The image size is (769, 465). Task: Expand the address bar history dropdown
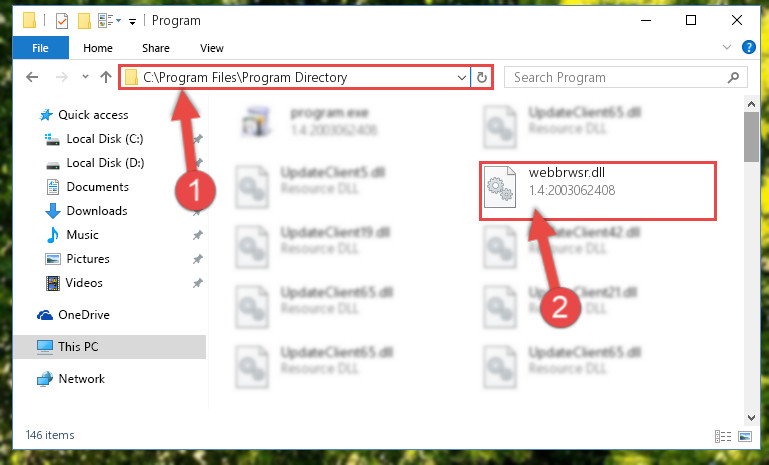click(x=461, y=78)
